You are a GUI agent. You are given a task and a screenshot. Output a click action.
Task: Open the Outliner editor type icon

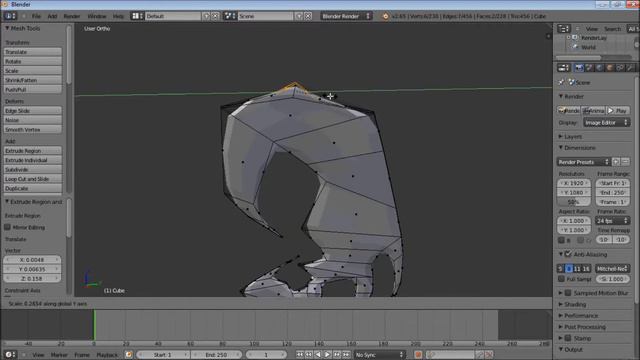click(x=564, y=29)
